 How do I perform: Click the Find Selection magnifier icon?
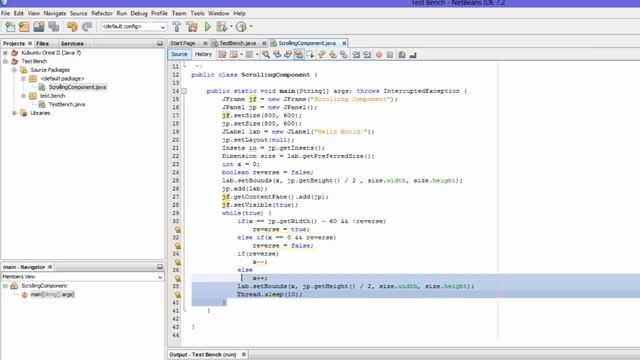266,55
